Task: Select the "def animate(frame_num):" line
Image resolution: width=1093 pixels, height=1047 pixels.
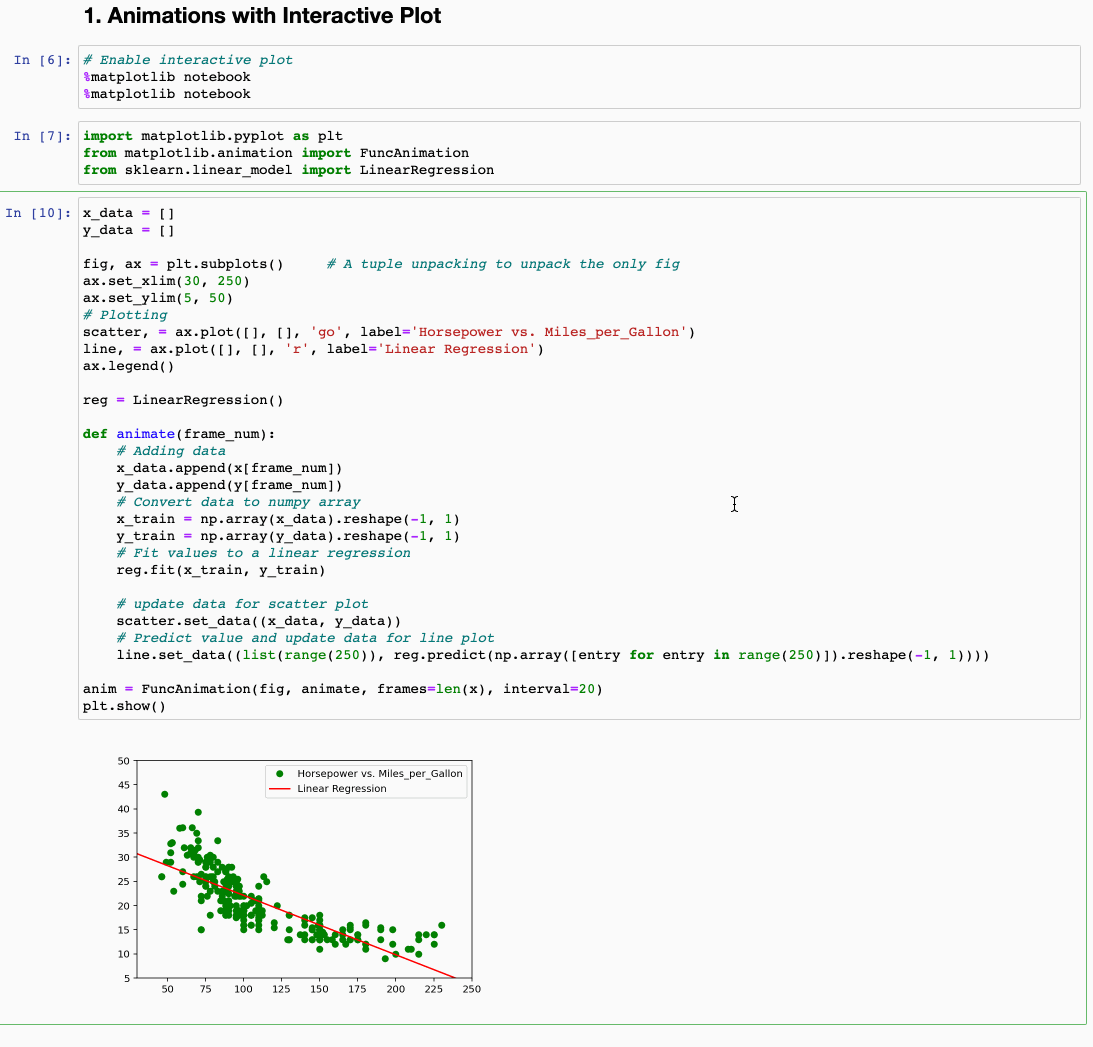Action: coord(180,434)
